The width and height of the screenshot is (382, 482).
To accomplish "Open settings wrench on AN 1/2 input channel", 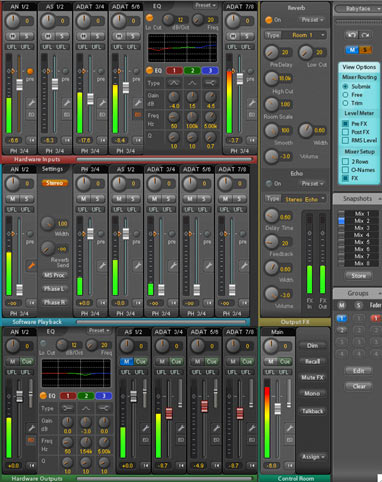I will (x=32, y=103).
